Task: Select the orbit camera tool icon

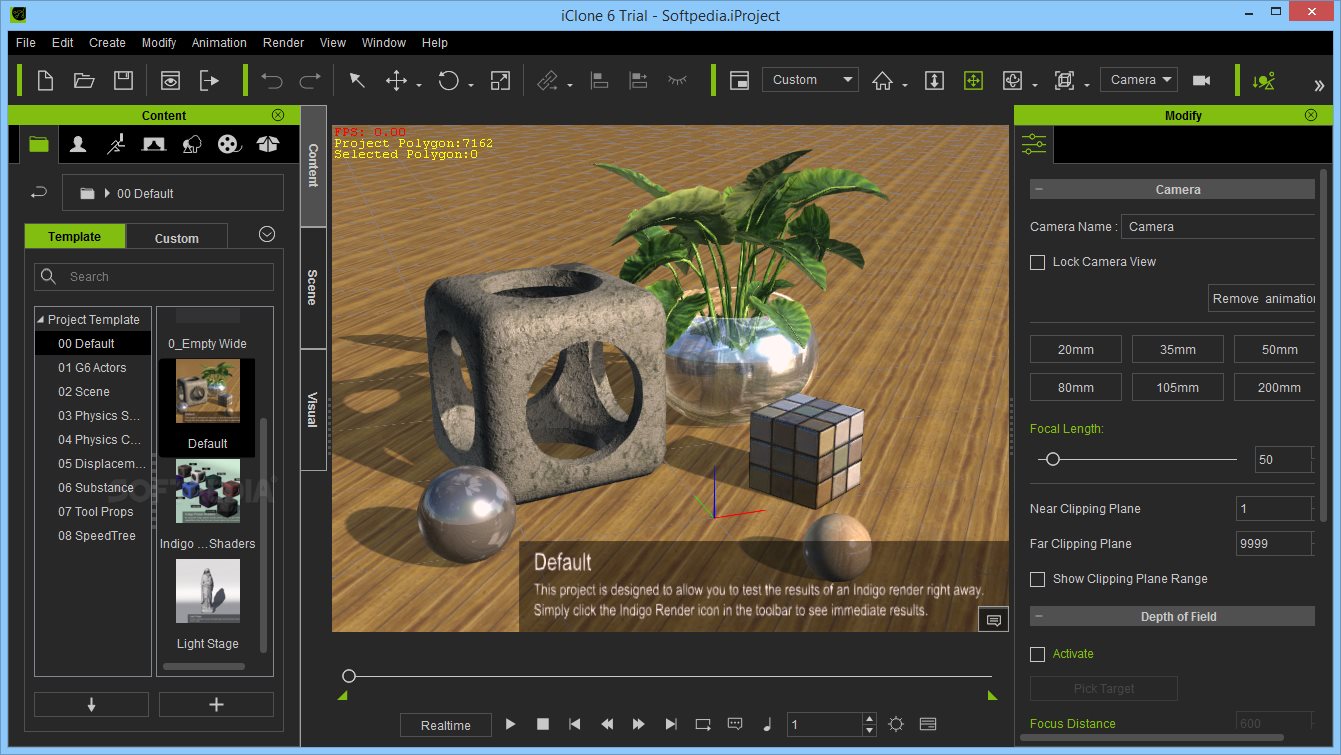Action: tap(1012, 80)
